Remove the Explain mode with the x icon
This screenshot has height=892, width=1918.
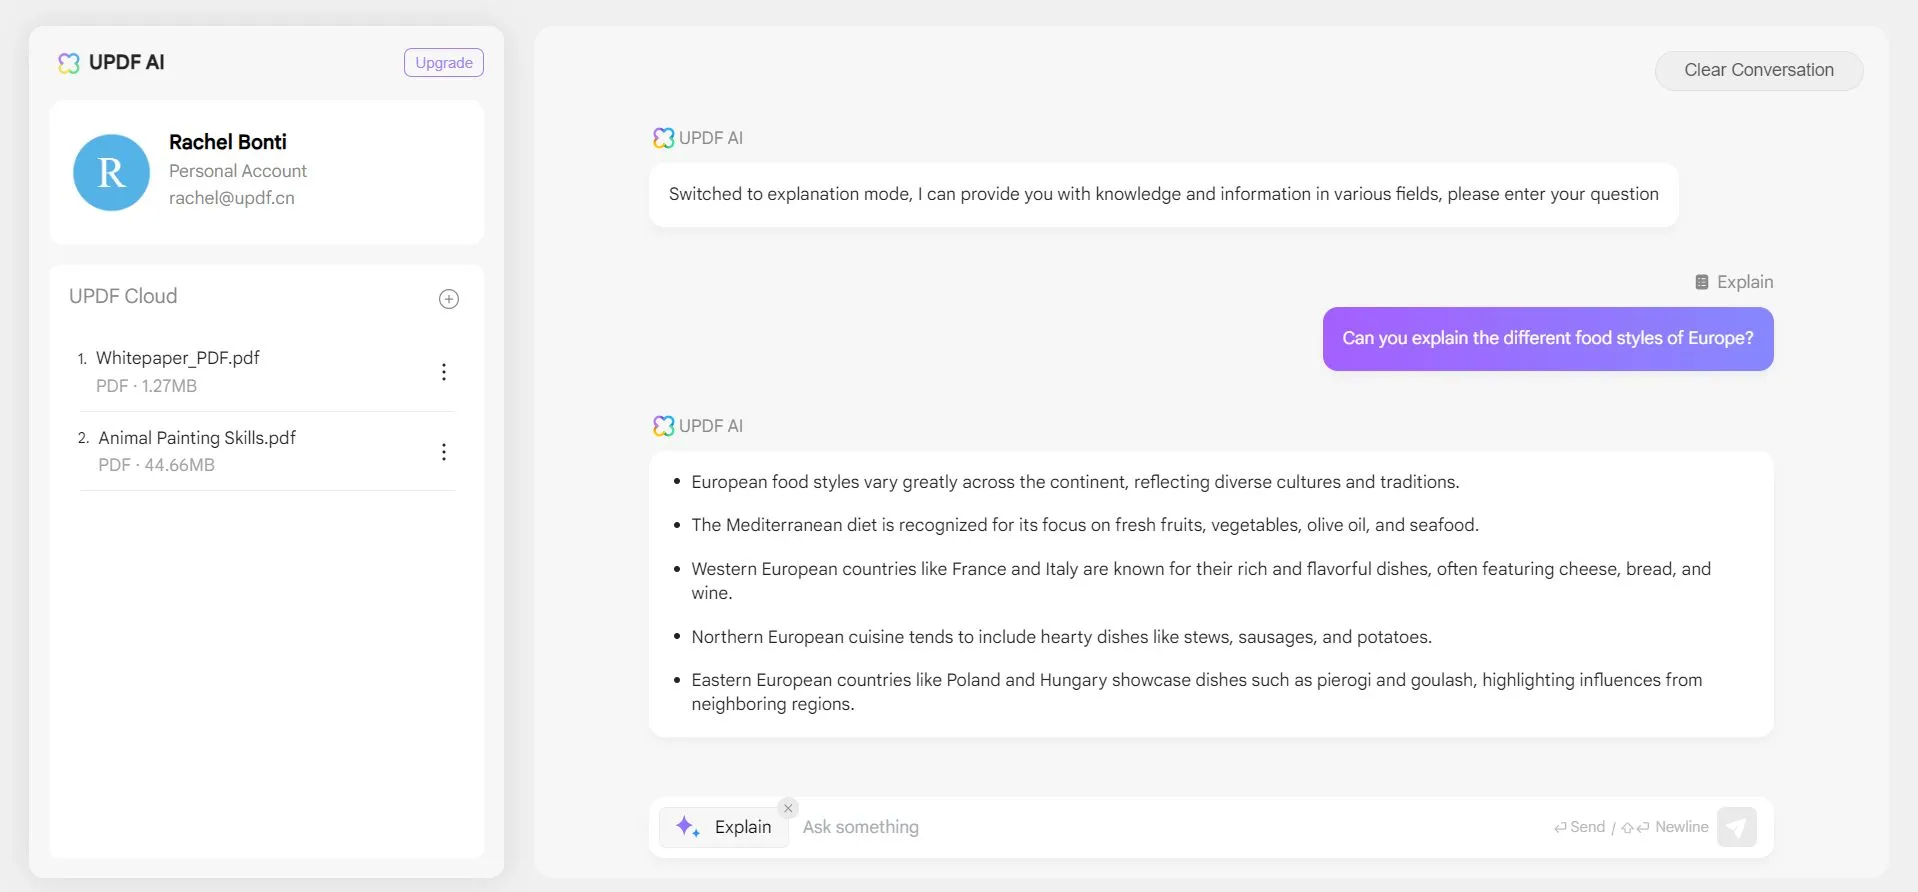(x=788, y=808)
